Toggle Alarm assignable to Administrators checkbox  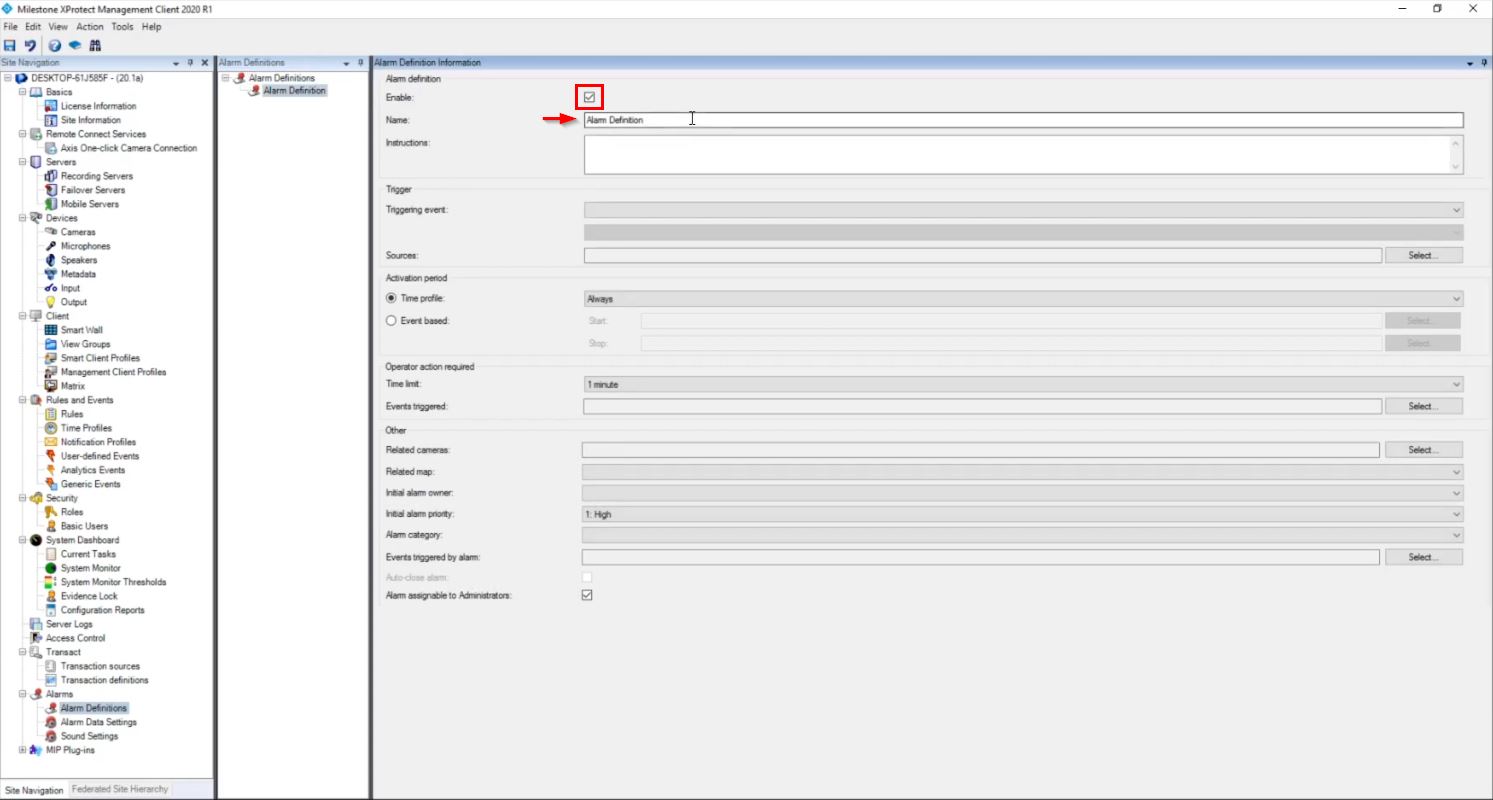pos(587,595)
